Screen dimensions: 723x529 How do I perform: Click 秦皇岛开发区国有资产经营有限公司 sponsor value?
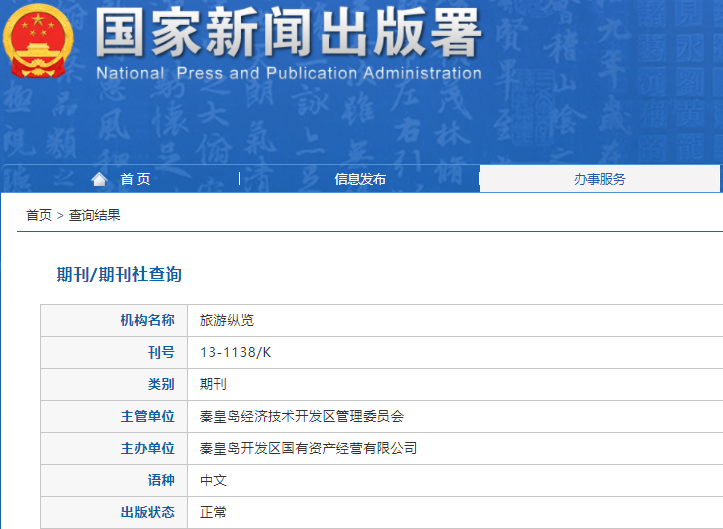click(308, 448)
